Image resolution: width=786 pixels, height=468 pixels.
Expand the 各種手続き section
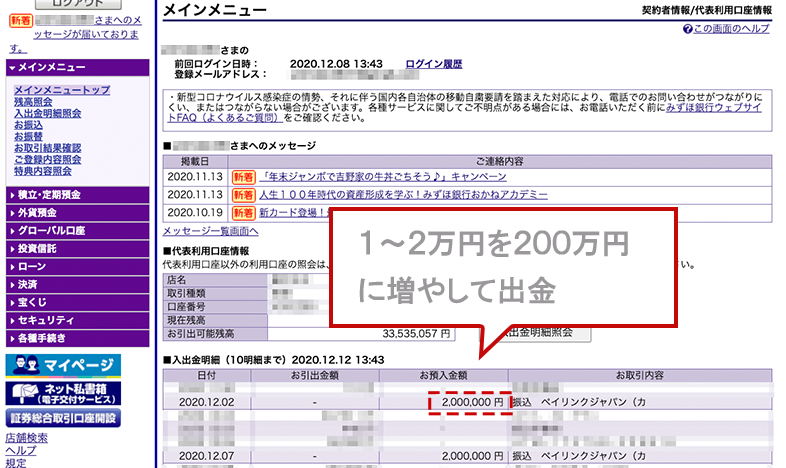coord(78,338)
